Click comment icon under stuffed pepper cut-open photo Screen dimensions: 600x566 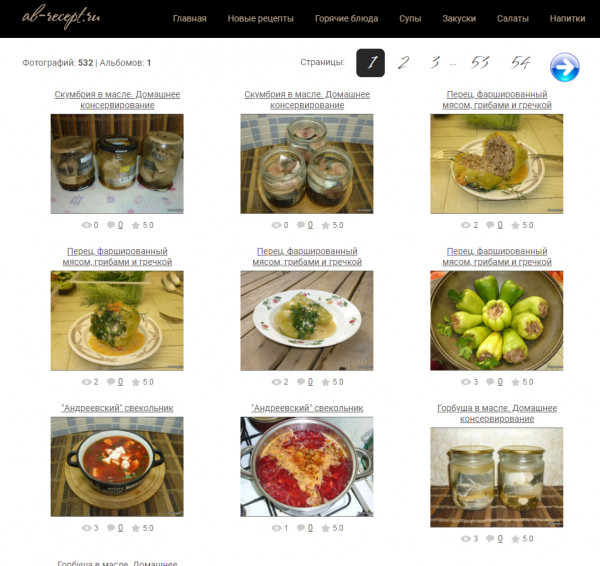pos(490,225)
